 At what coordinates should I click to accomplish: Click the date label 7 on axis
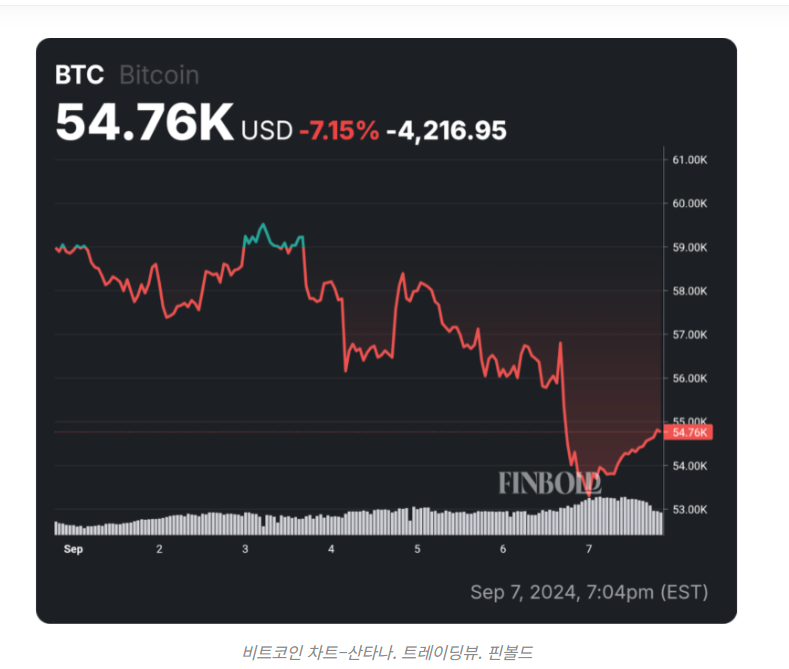pos(589,549)
